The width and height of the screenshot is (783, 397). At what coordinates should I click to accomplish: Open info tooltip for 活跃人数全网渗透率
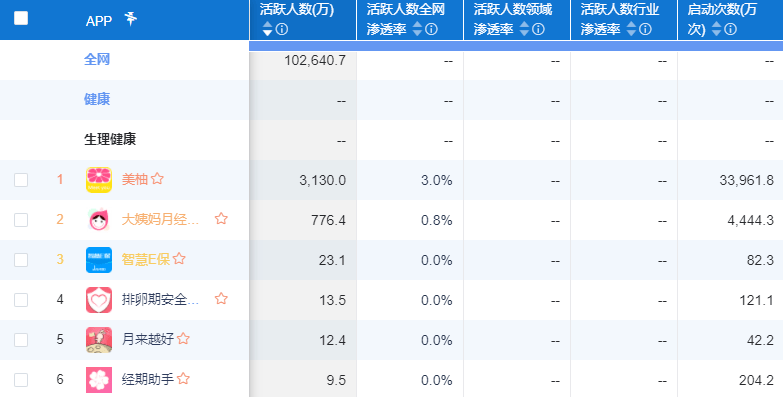(x=431, y=29)
